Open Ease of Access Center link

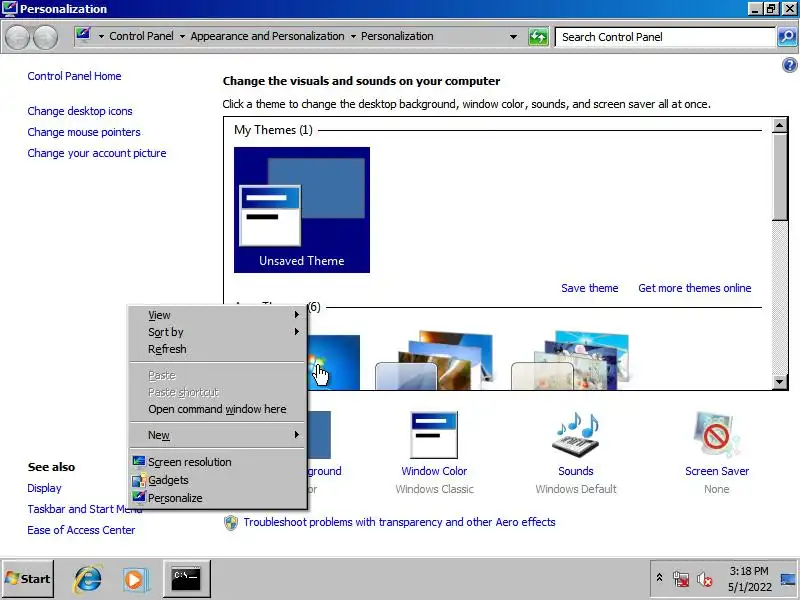(x=81, y=530)
